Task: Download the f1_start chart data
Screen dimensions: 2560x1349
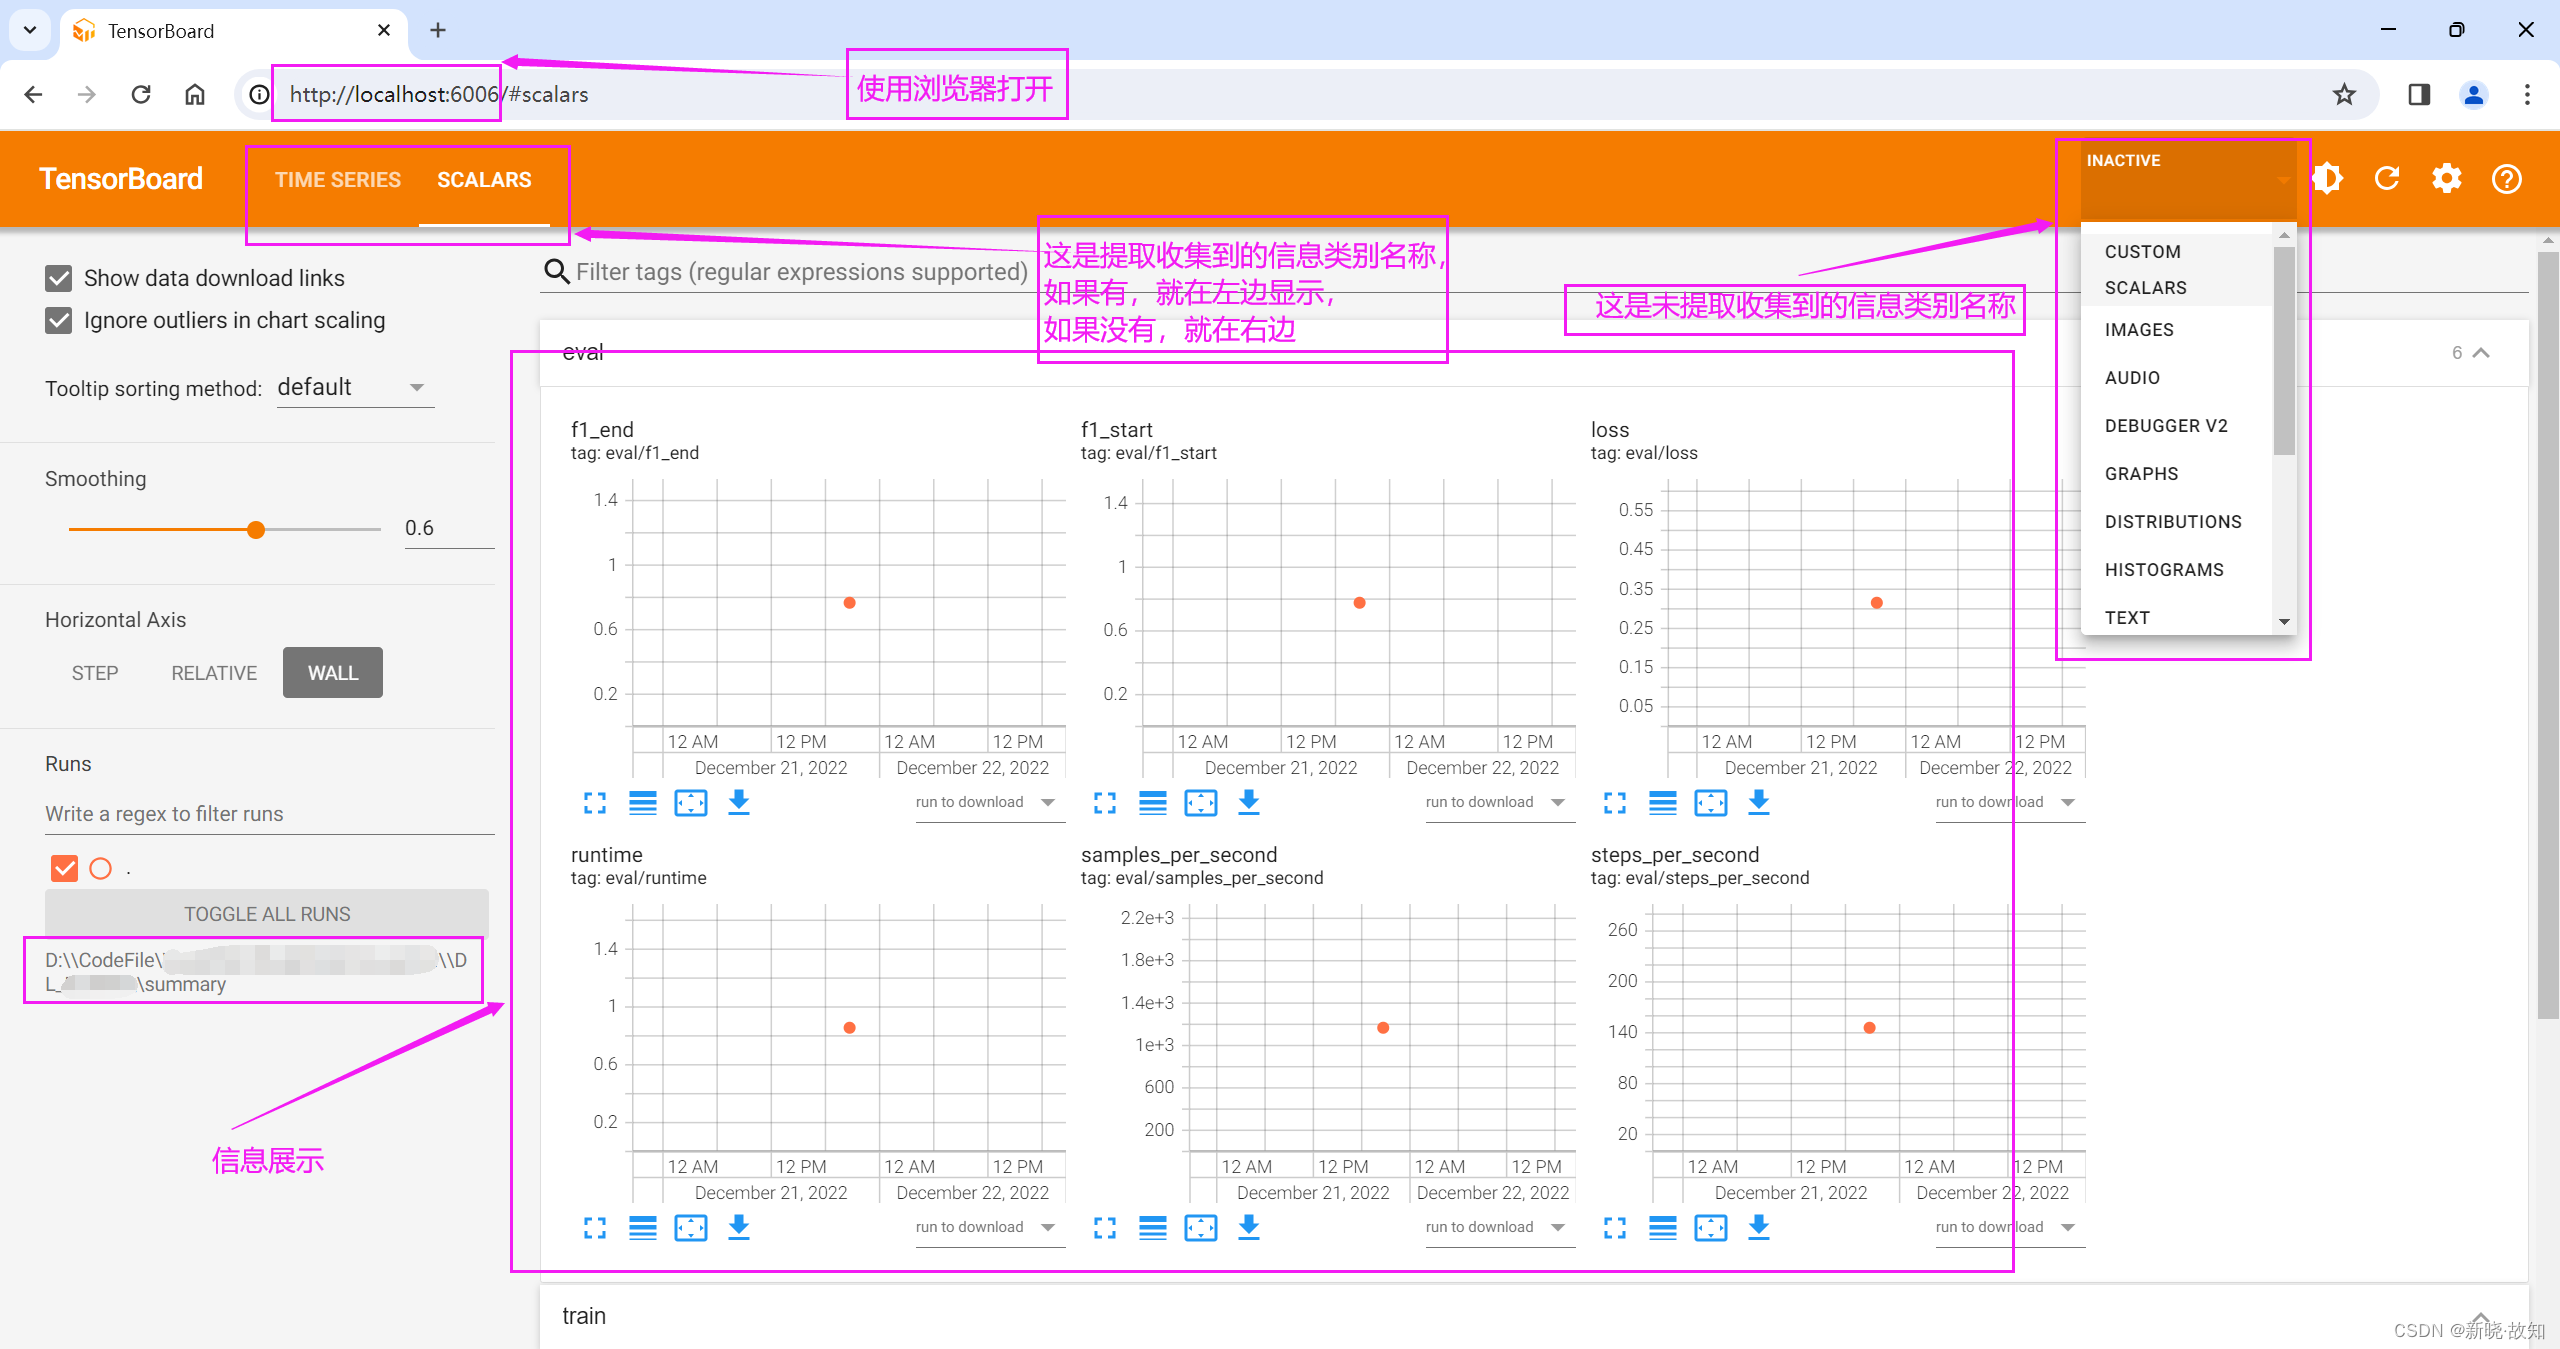Action: [x=1249, y=802]
